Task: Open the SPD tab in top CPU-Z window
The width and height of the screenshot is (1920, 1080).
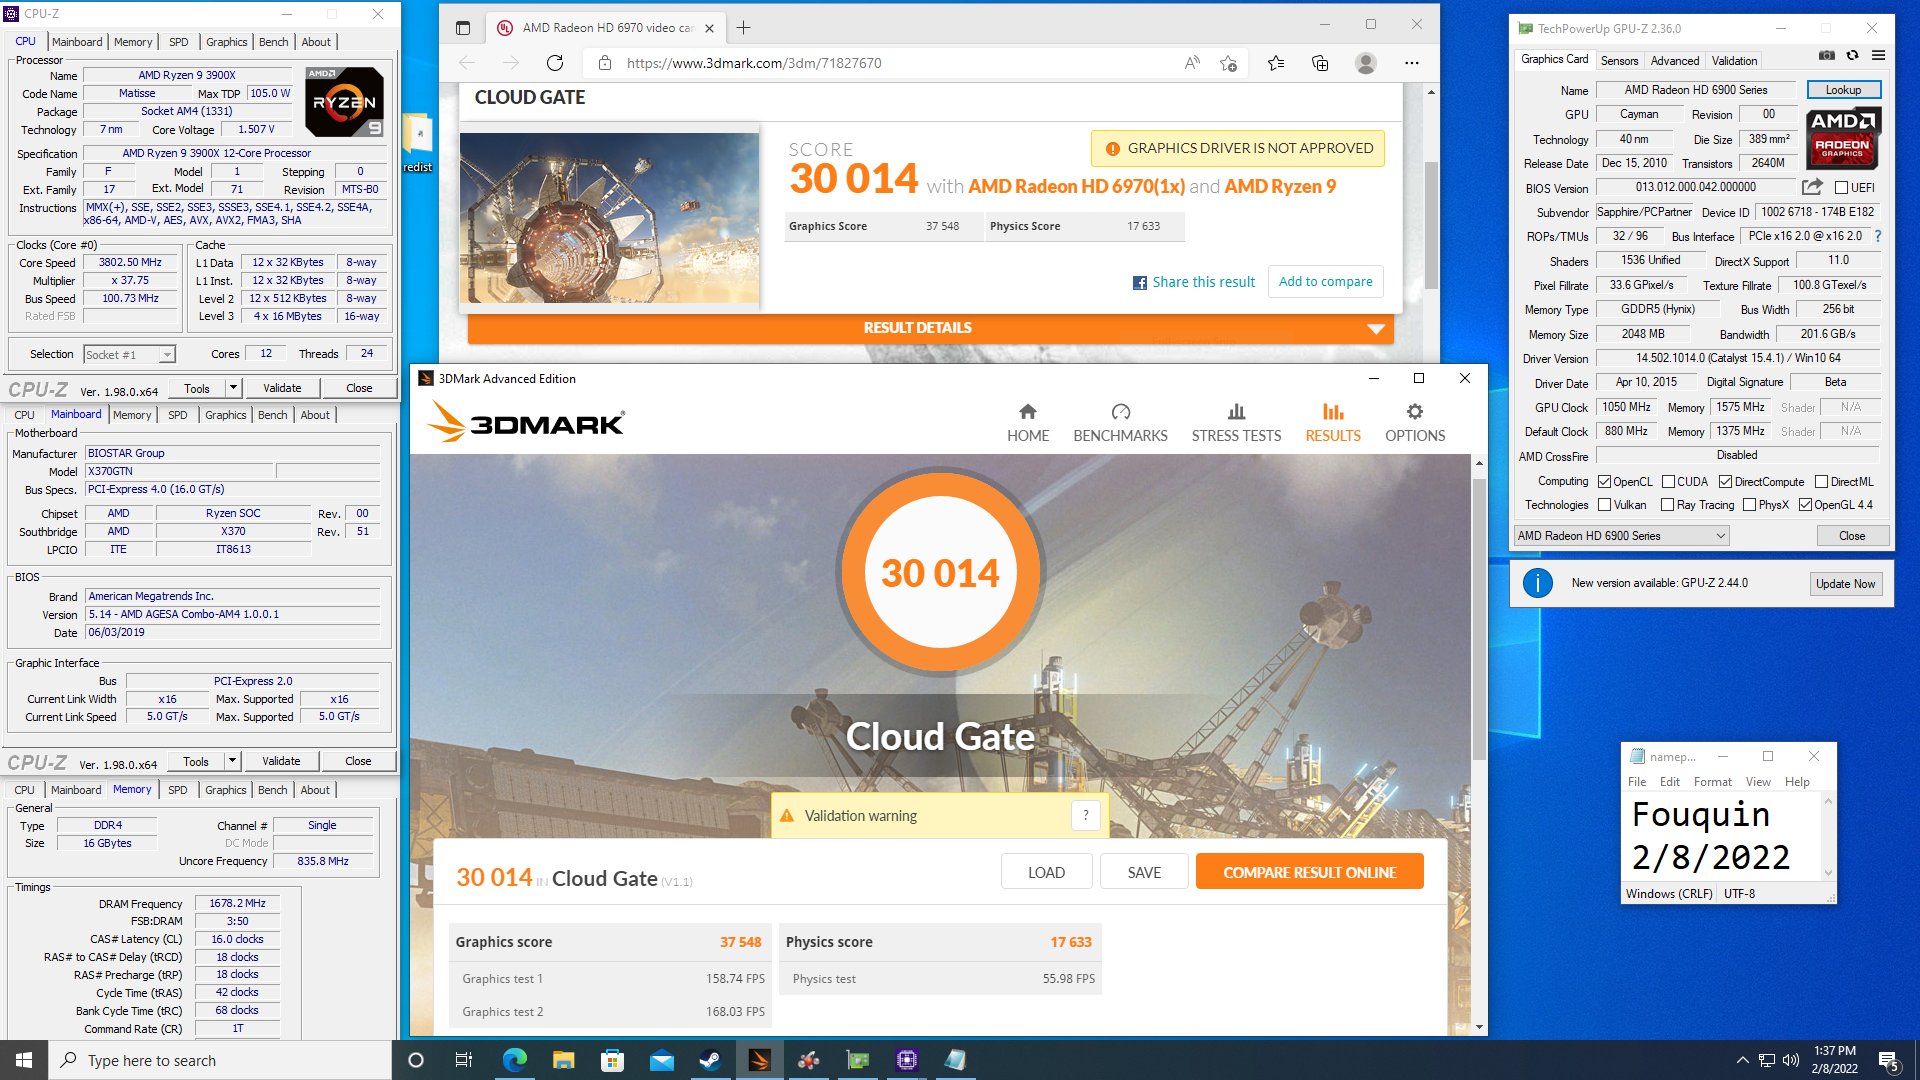Action: coord(178,42)
